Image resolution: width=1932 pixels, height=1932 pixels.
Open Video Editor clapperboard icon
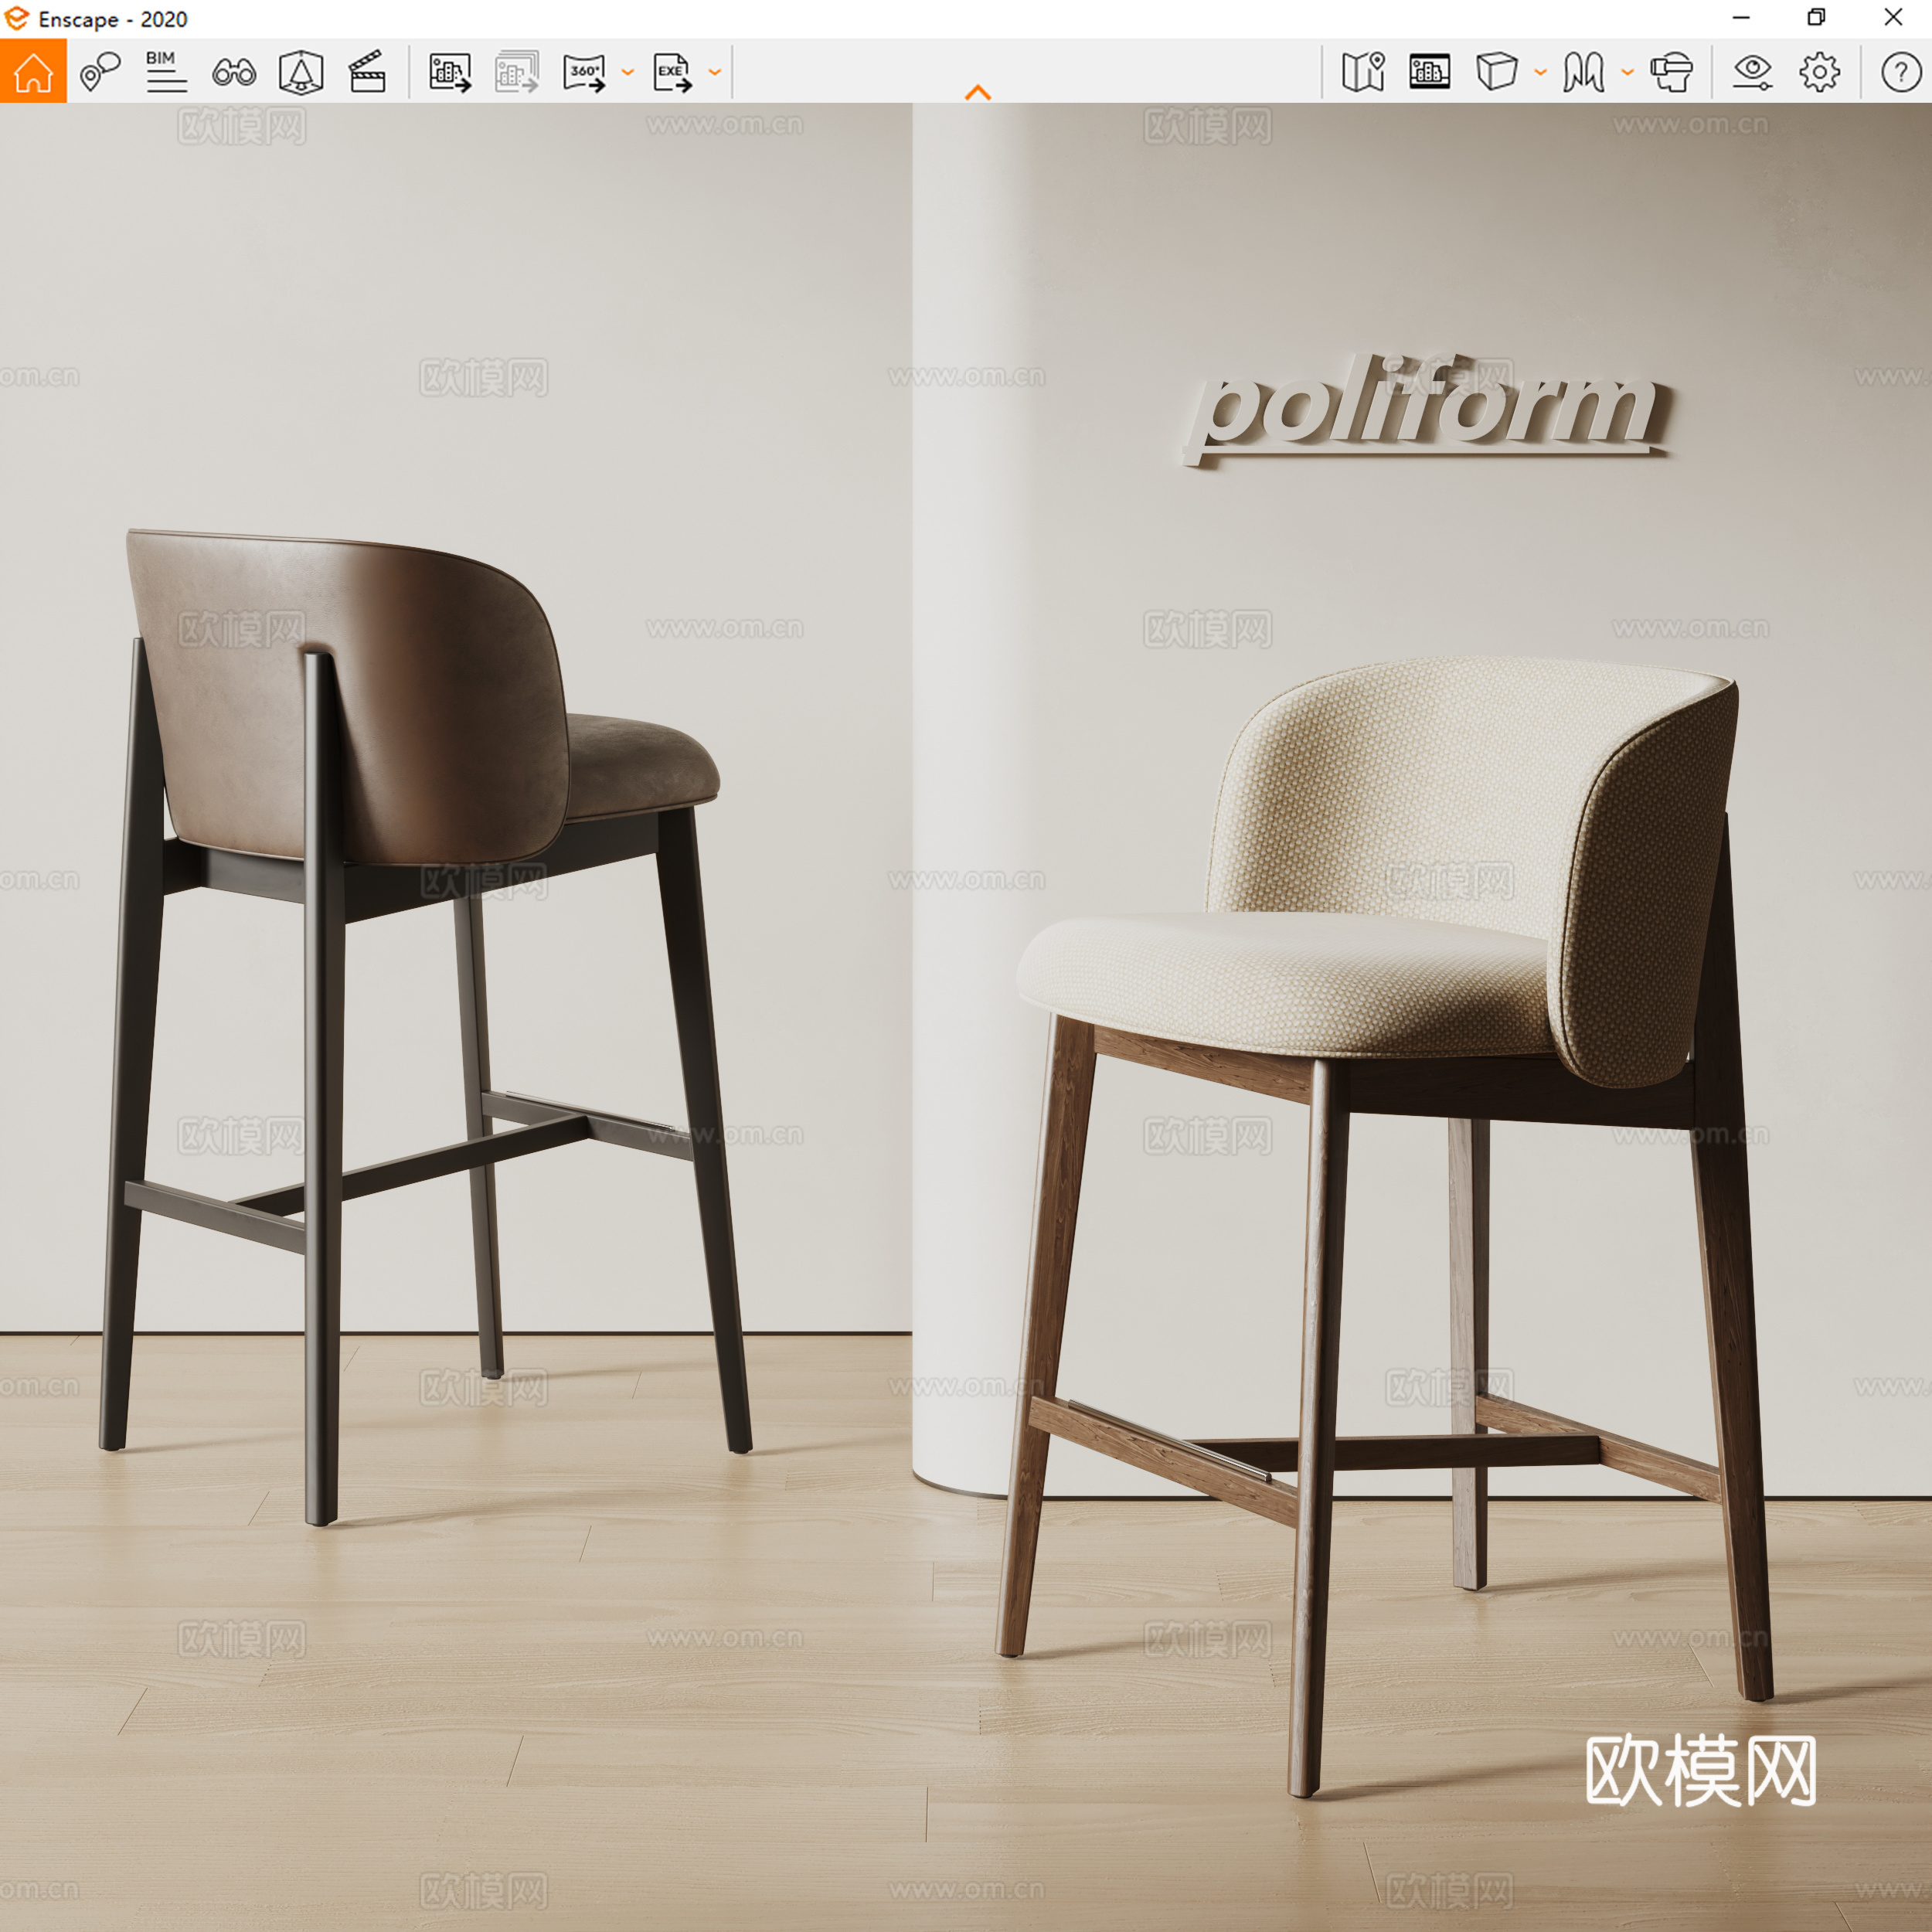point(367,71)
